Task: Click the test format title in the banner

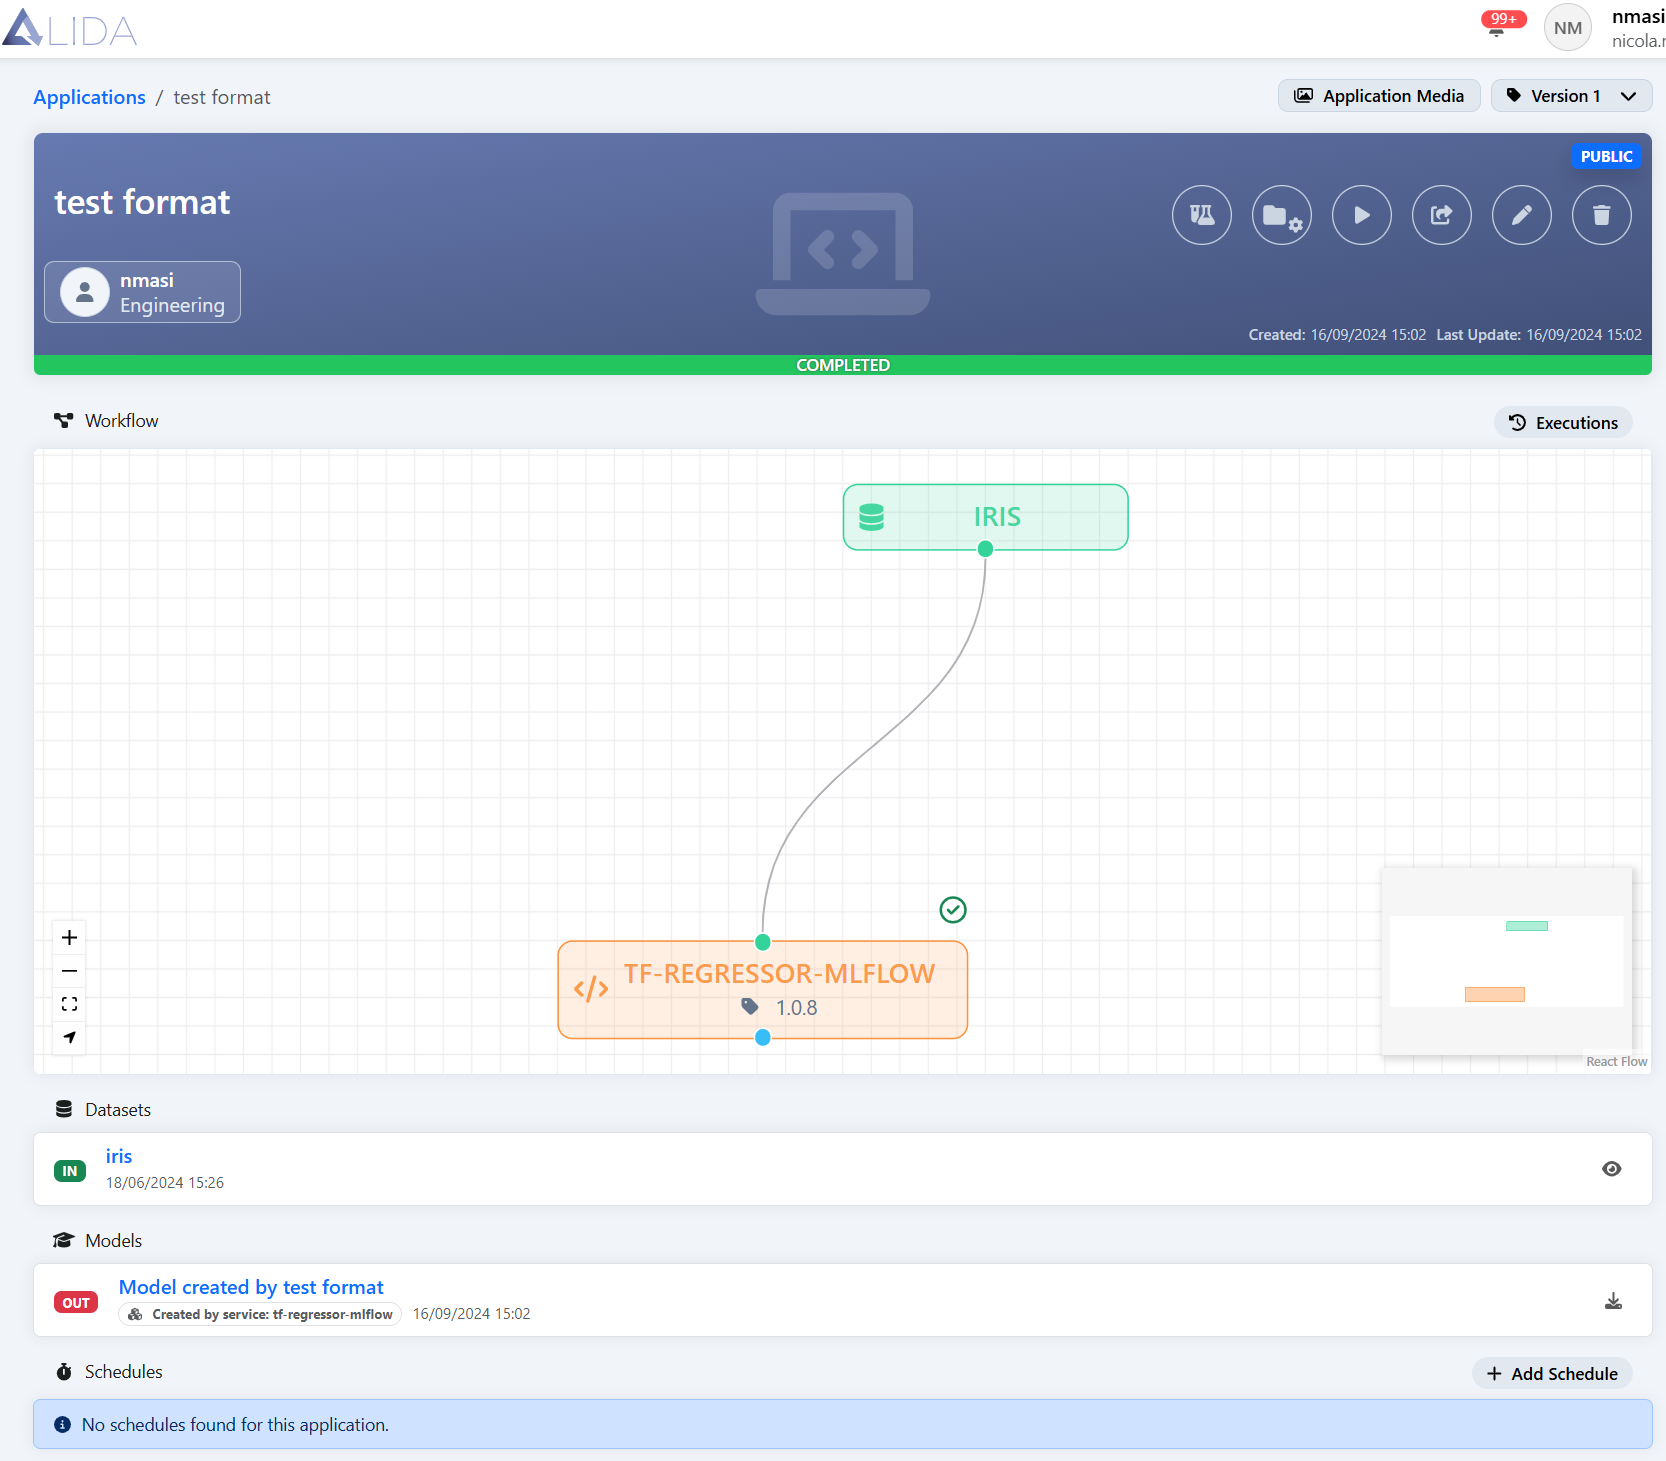Action: [x=142, y=202]
